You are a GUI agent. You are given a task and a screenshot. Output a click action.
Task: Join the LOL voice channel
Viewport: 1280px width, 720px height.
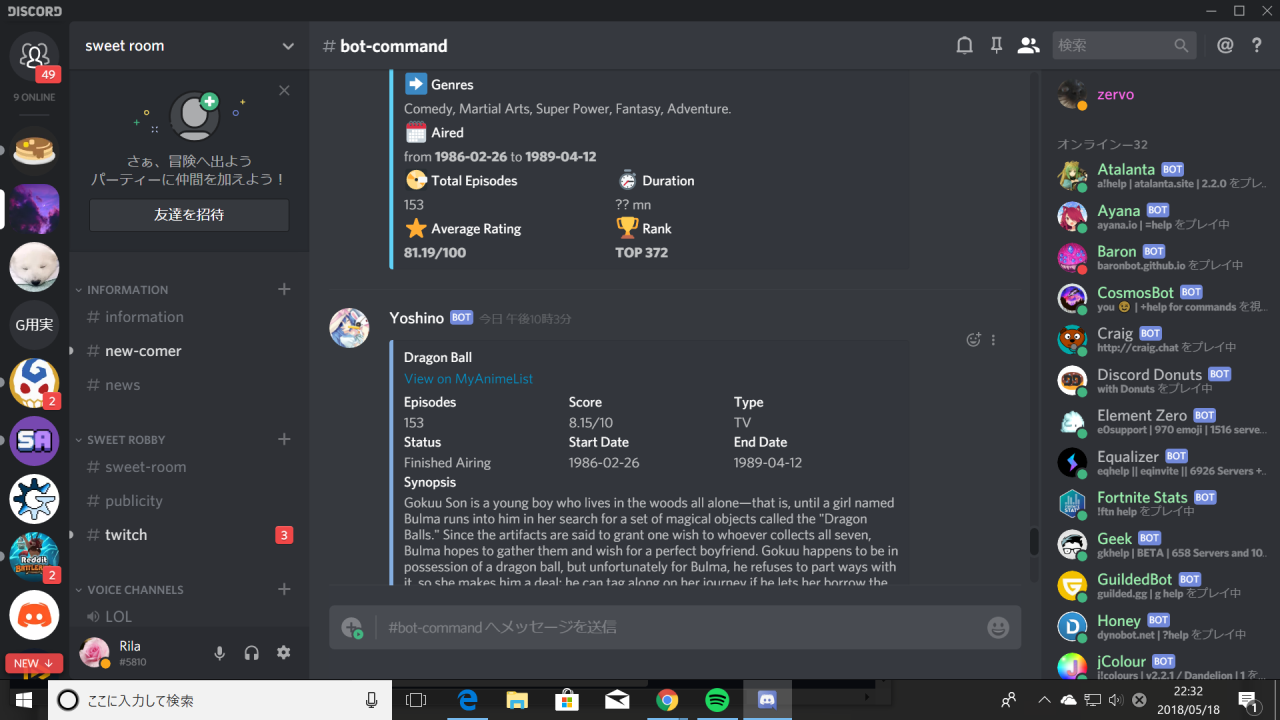tap(187, 616)
